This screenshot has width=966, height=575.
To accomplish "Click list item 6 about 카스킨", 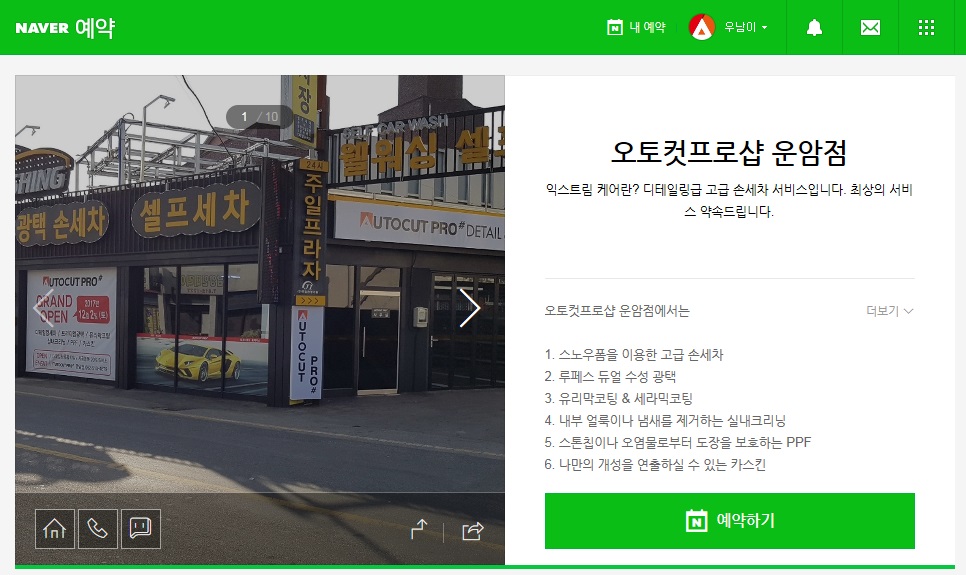I will point(655,465).
